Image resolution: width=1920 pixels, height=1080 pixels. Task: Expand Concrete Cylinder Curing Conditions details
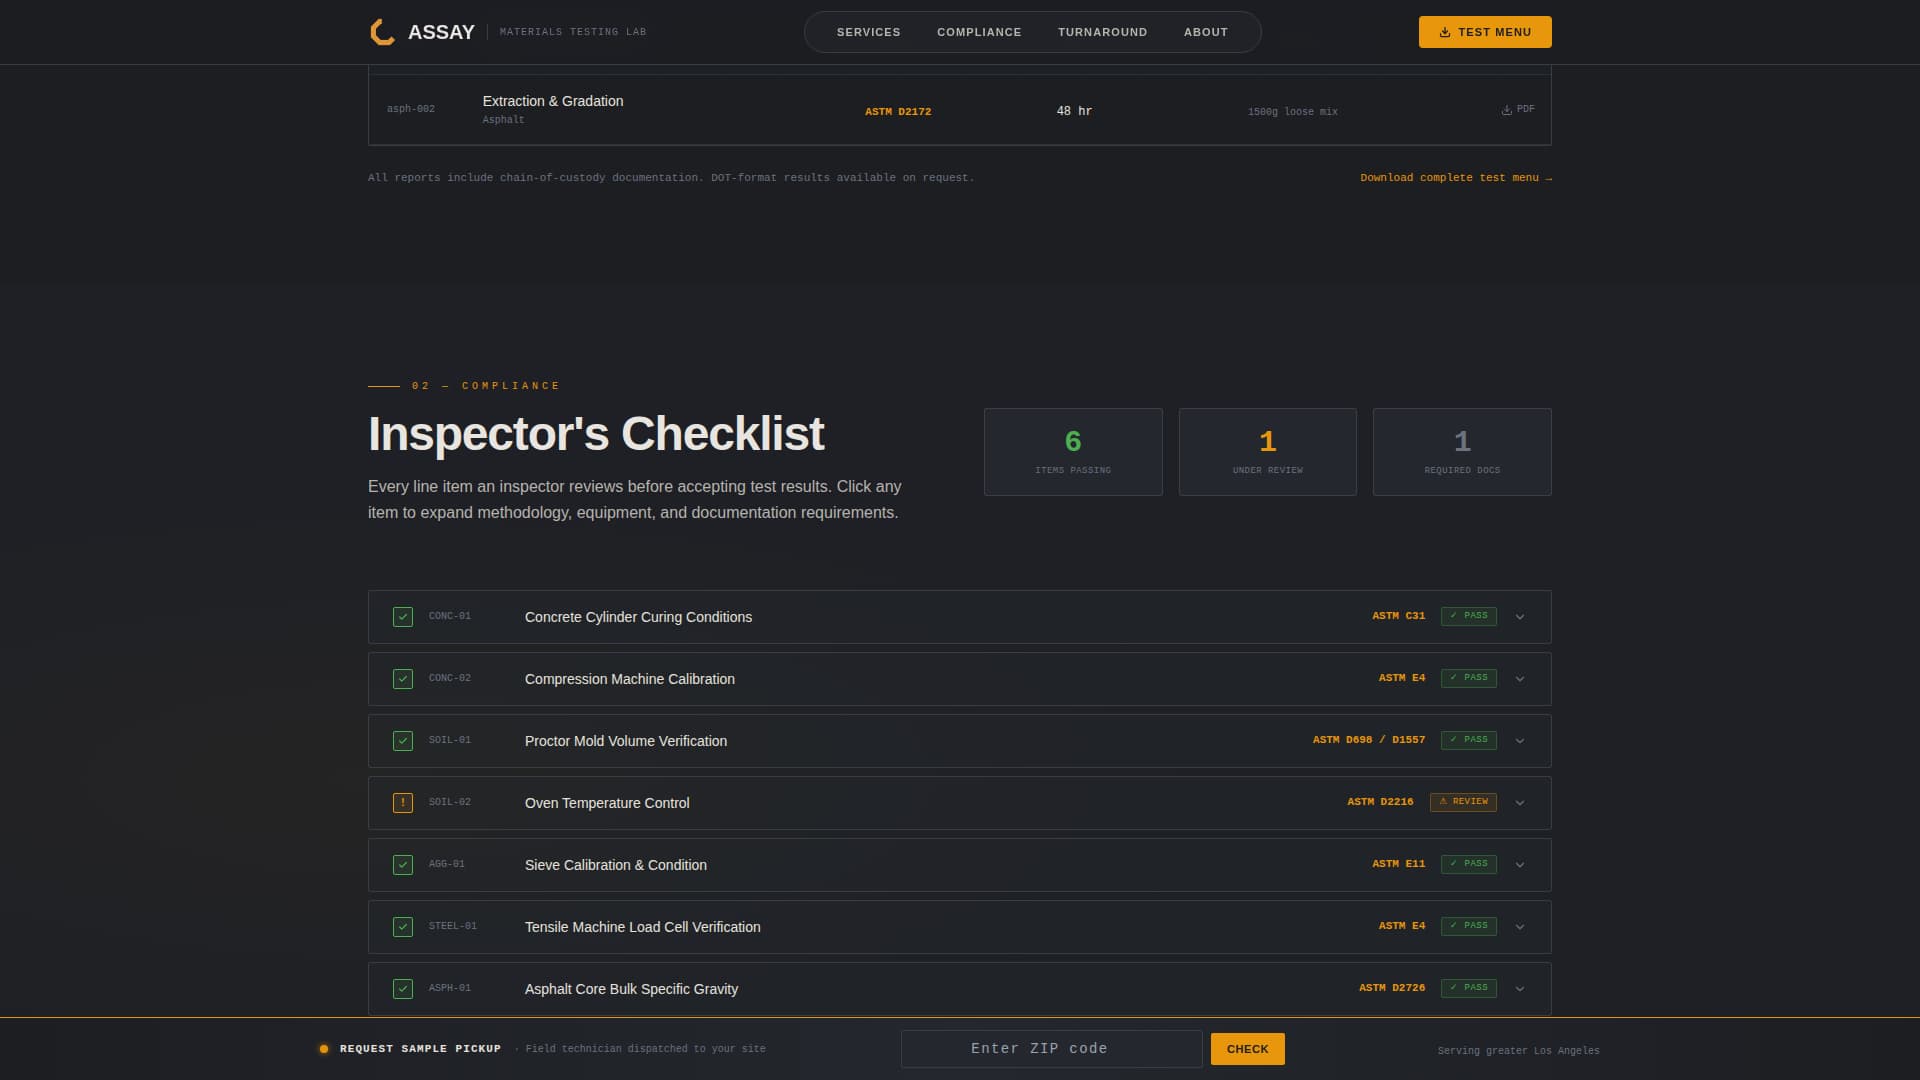click(1520, 617)
